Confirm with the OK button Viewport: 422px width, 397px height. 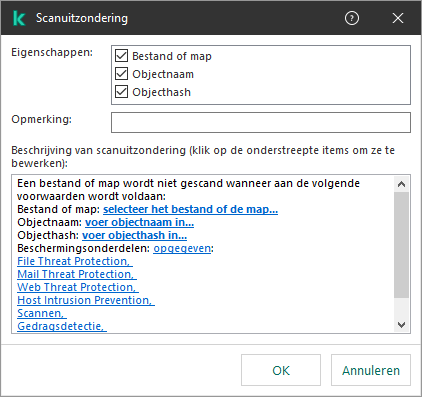(x=281, y=370)
